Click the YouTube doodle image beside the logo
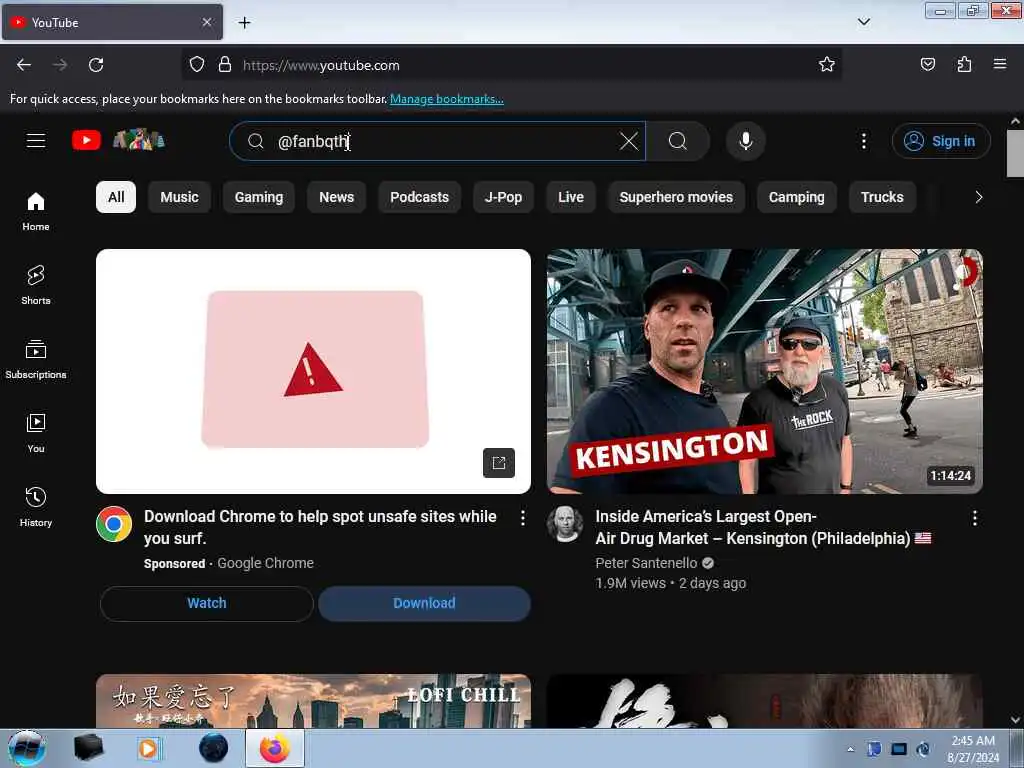This screenshot has width=1024, height=768. point(138,140)
